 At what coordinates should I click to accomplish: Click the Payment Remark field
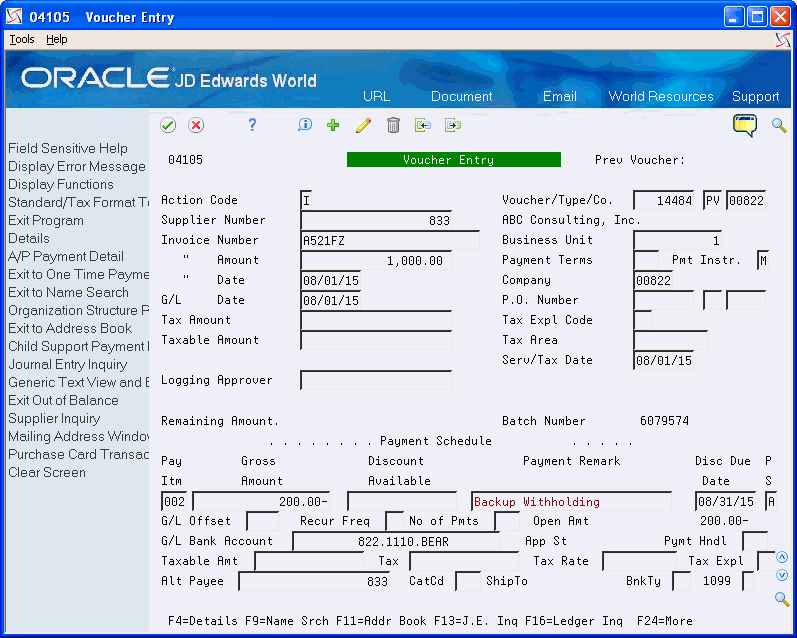pos(570,501)
